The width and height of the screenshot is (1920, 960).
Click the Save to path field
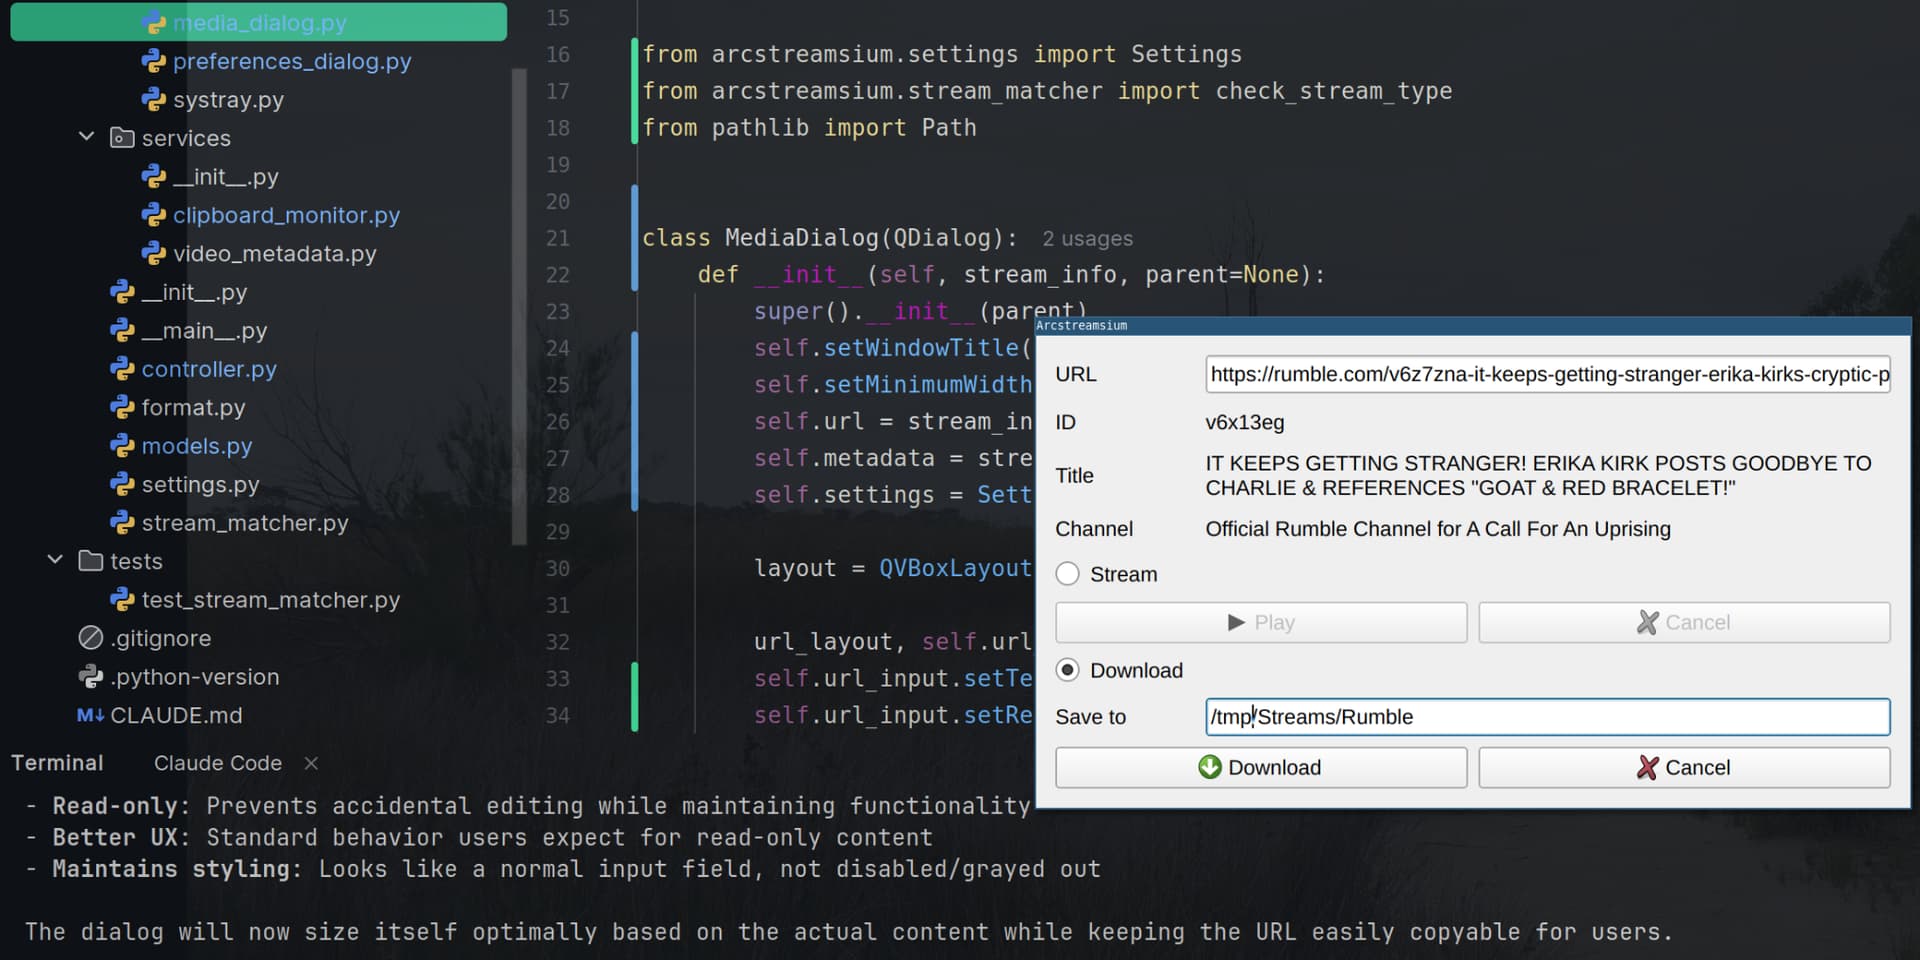[x=1546, y=717]
